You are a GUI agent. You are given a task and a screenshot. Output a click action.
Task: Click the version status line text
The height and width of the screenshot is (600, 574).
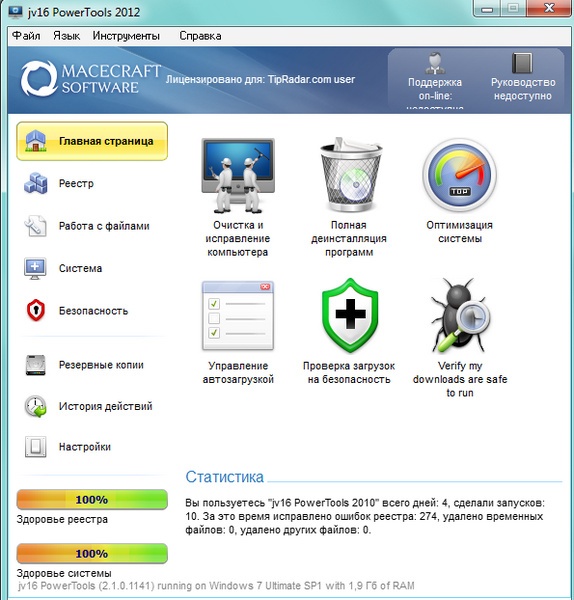click(216, 586)
